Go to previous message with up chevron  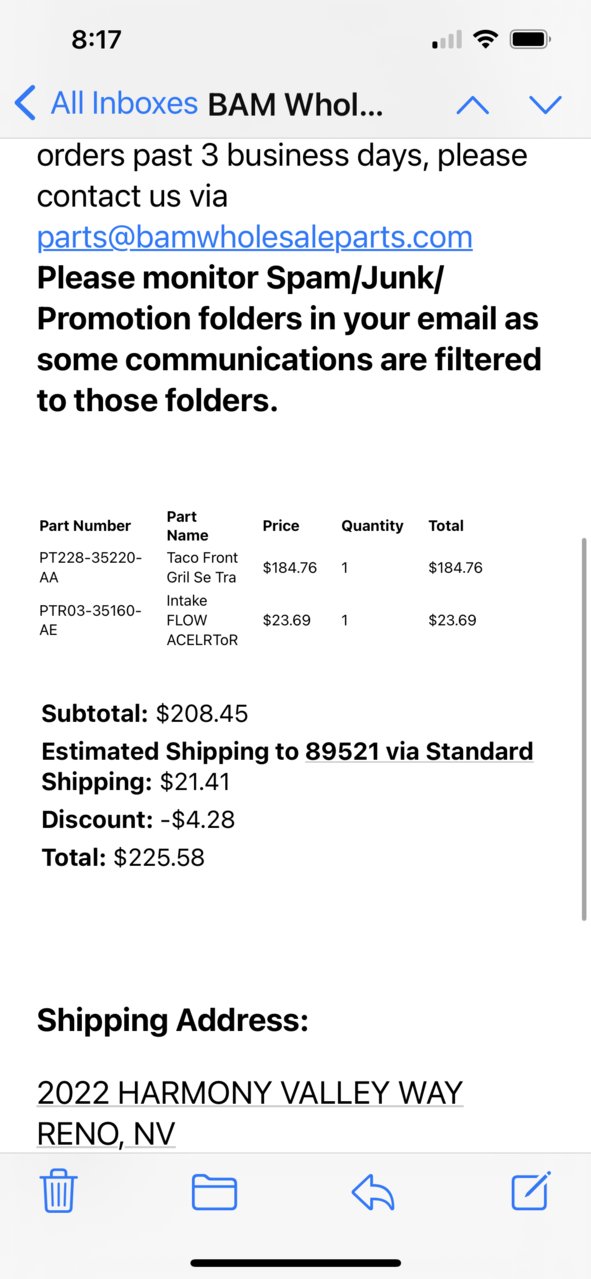coord(473,104)
